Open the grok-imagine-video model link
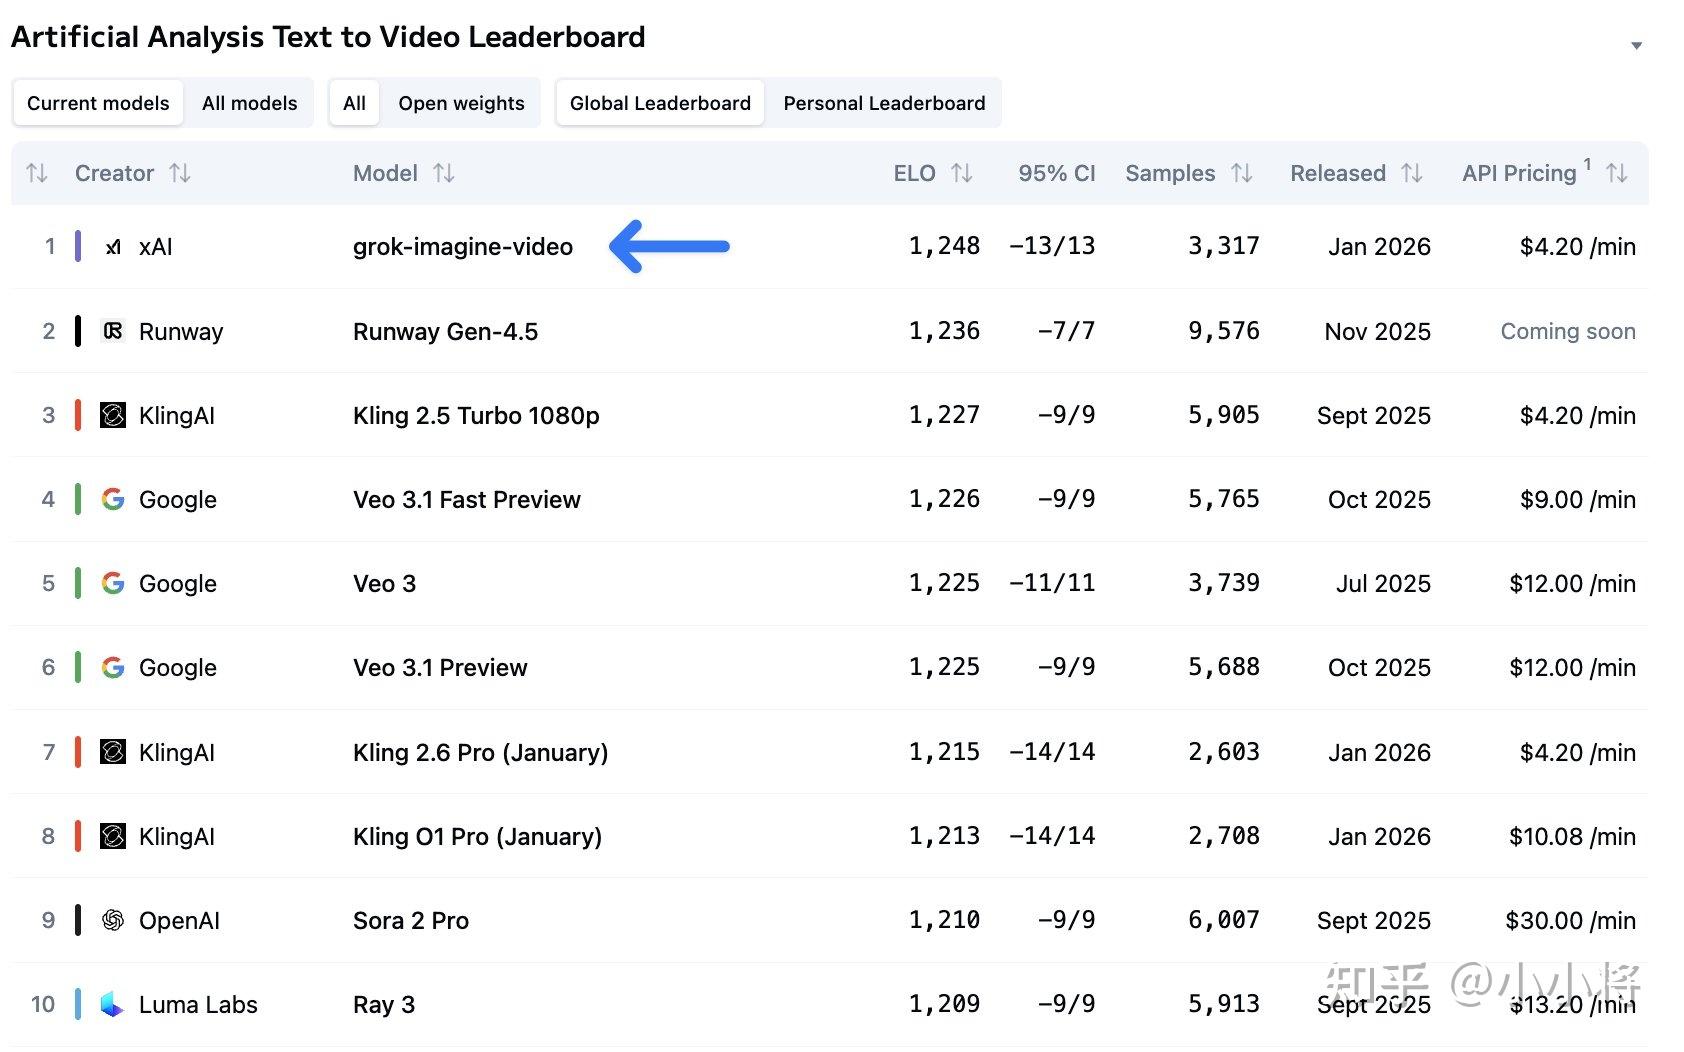The height and width of the screenshot is (1052, 1684). point(463,247)
